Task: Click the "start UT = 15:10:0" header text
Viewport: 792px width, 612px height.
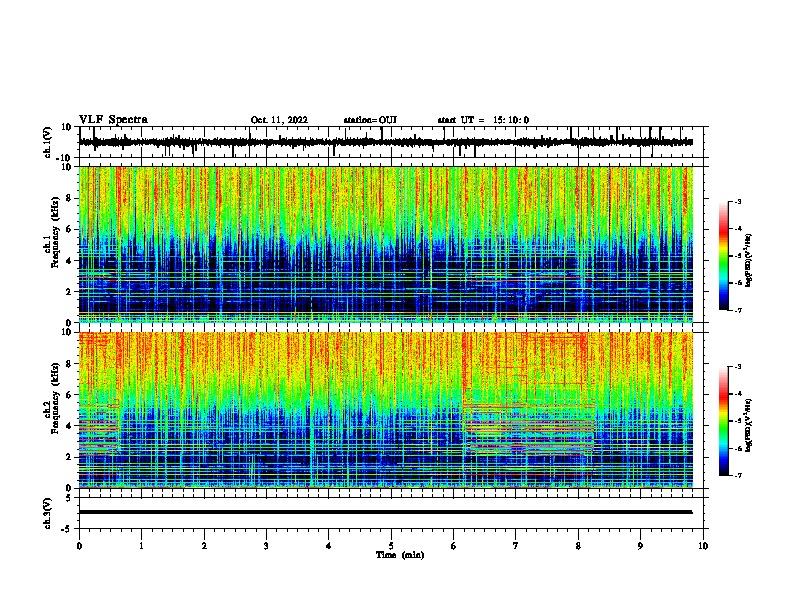Action: [483, 120]
